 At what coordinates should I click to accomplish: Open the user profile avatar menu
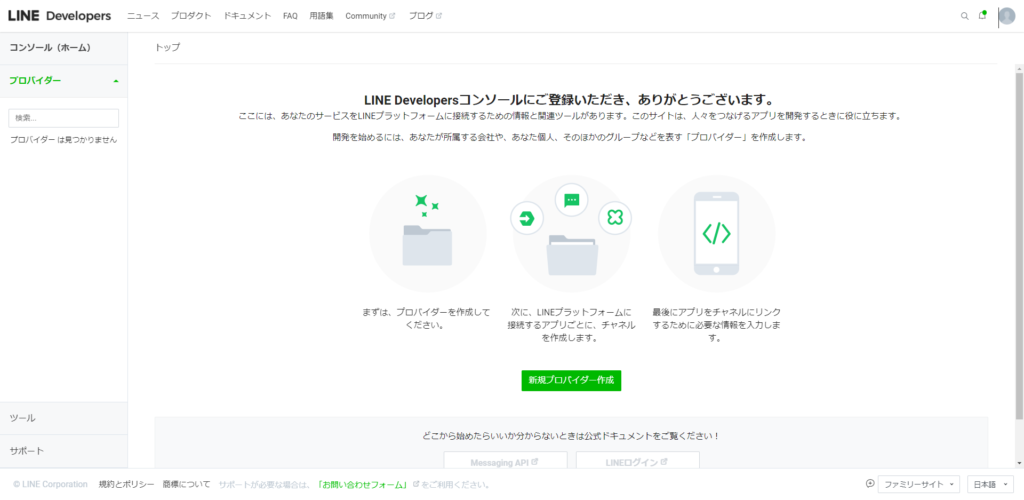coord(1006,16)
